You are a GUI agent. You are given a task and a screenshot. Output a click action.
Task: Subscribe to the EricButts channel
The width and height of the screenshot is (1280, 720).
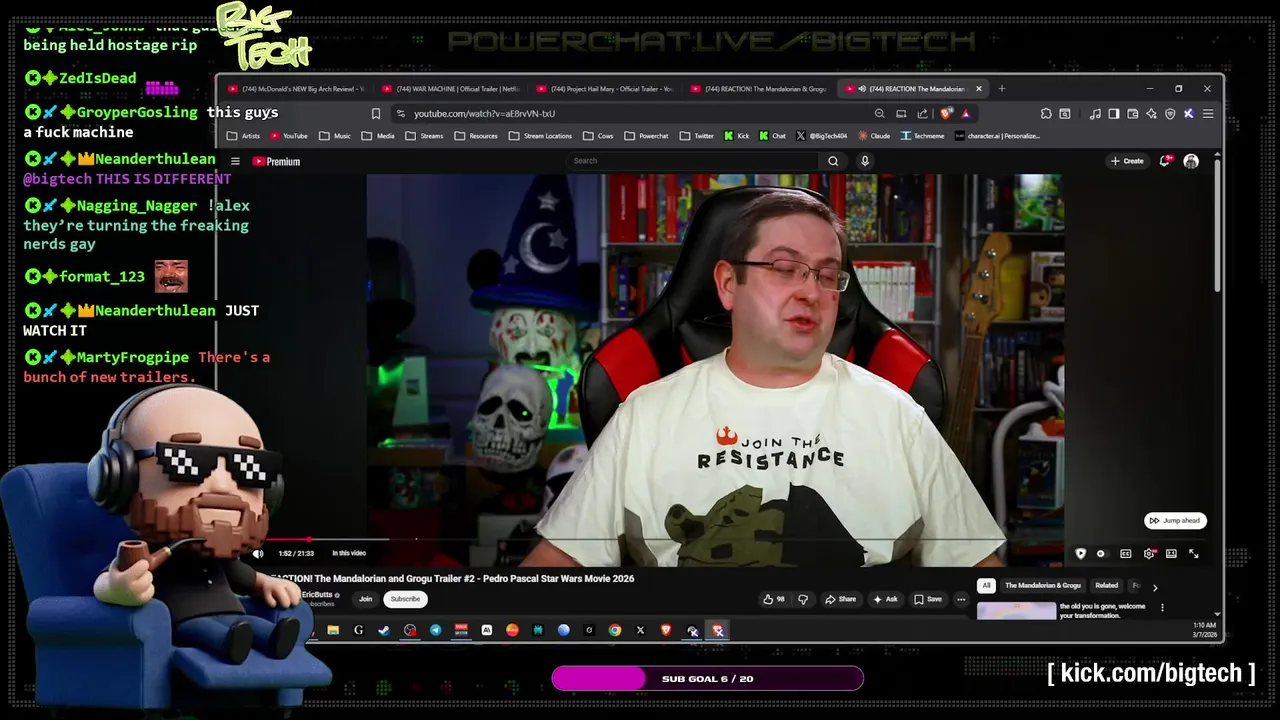405,599
